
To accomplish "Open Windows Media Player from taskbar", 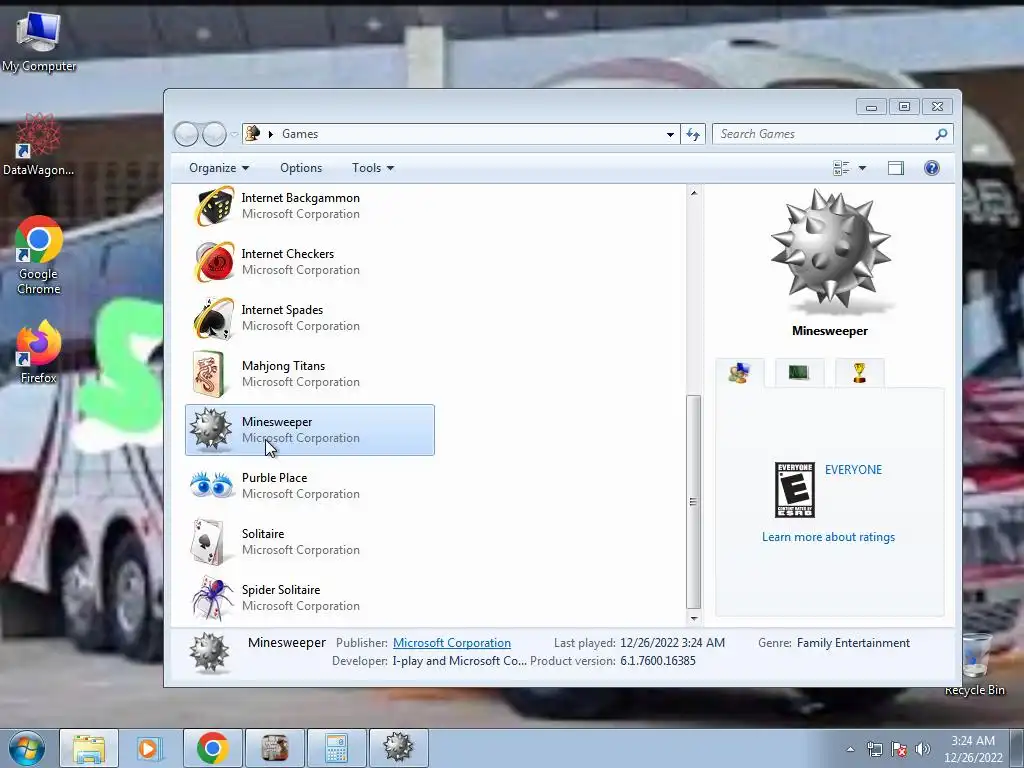I will tap(150, 748).
